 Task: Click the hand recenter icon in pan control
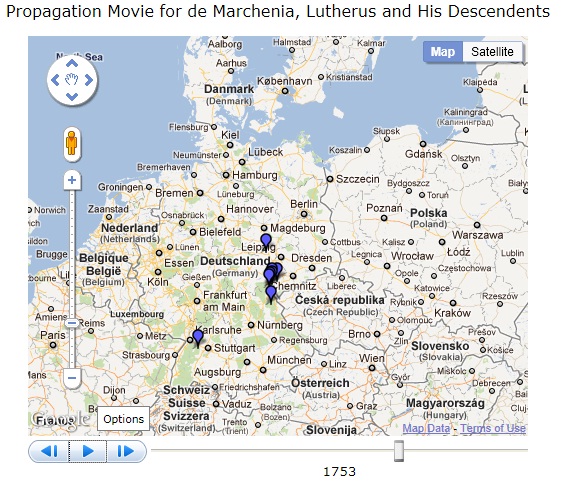tap(72, 79)
